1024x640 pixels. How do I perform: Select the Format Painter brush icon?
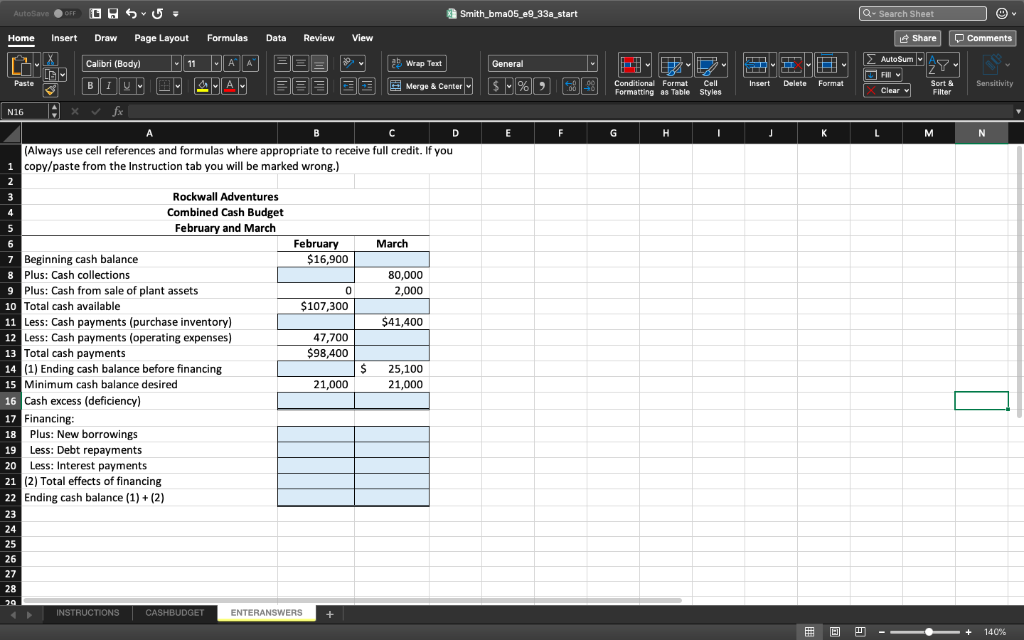tap(50, 90)
